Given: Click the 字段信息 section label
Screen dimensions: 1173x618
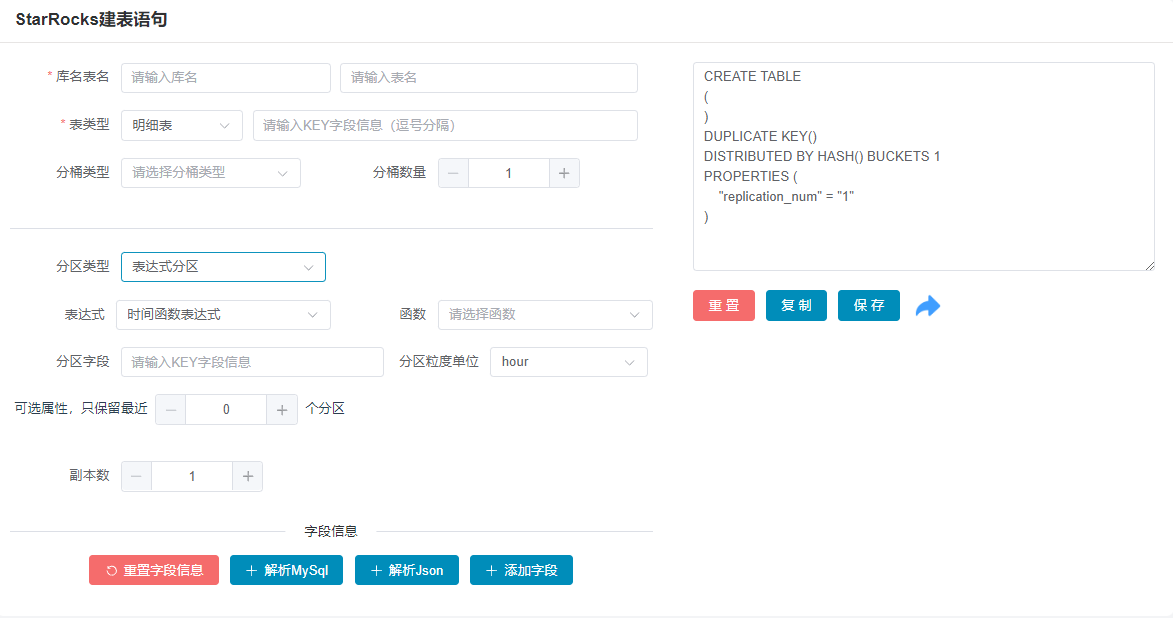Looking at the screenshot, I should 331,531.
